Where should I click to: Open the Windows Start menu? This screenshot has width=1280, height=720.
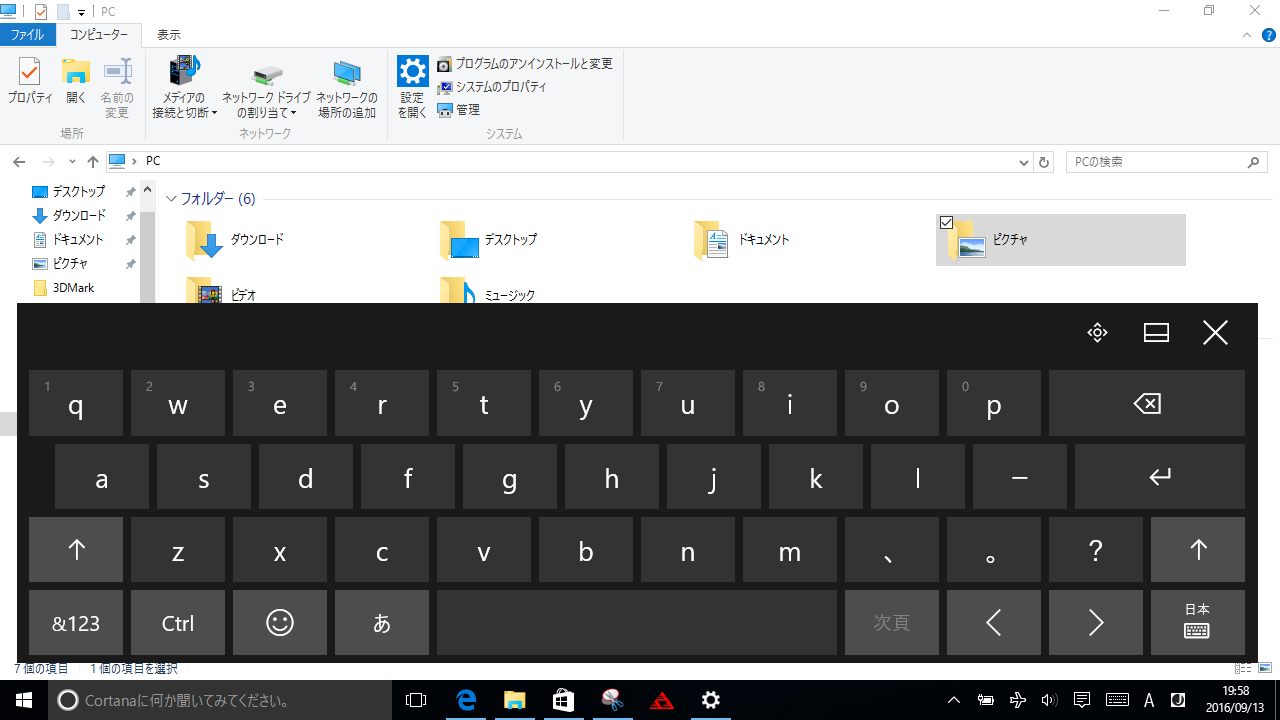tap(24, 700)
